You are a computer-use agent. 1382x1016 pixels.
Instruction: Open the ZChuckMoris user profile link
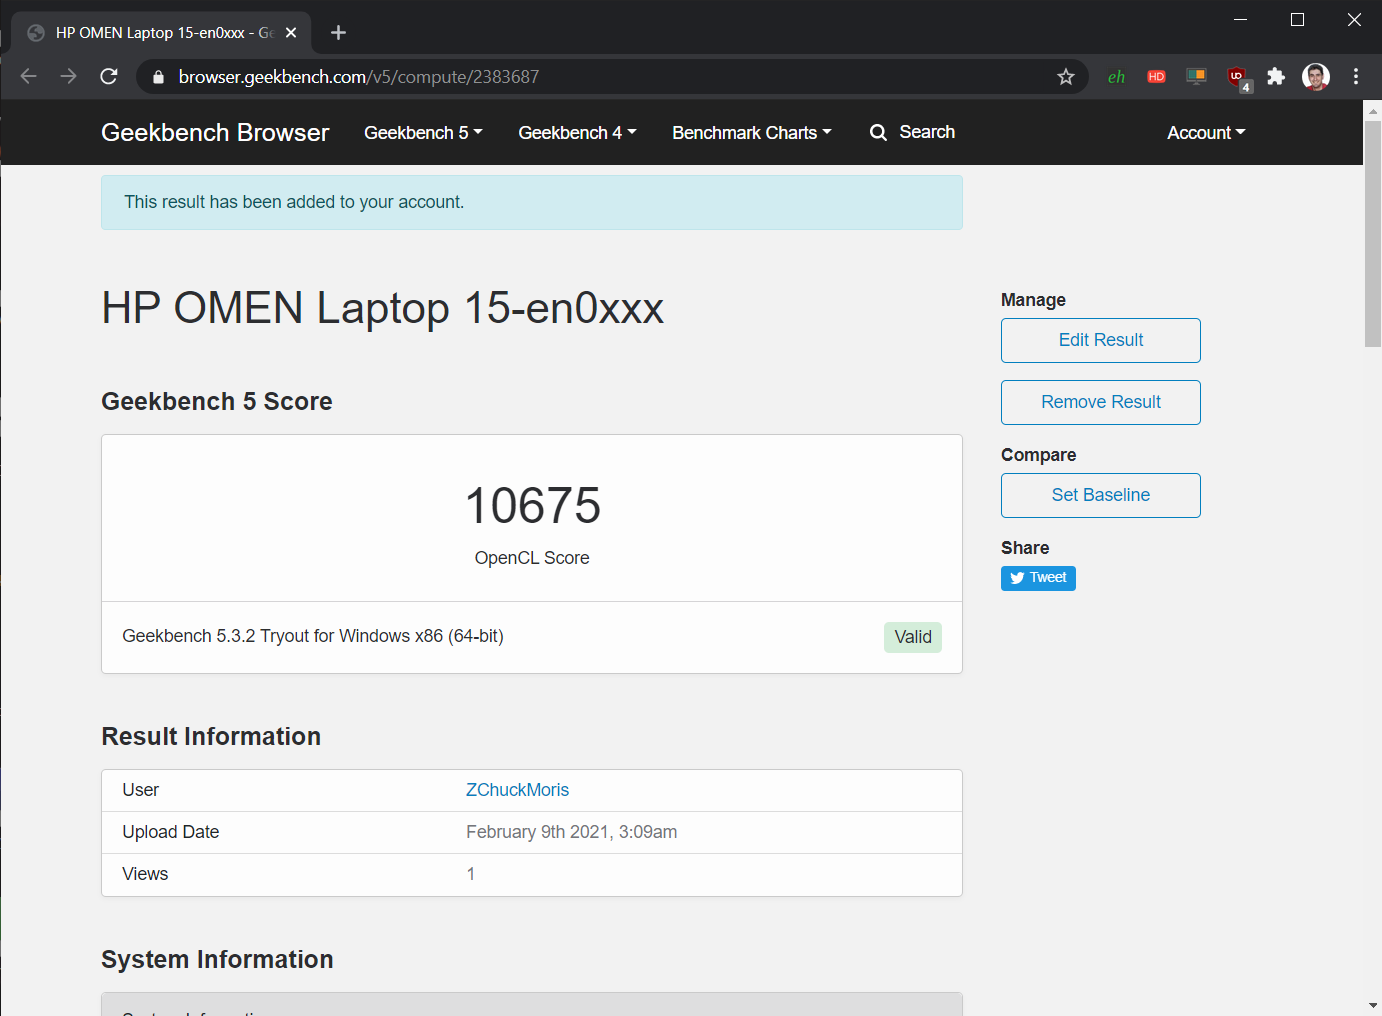(517, 790)
